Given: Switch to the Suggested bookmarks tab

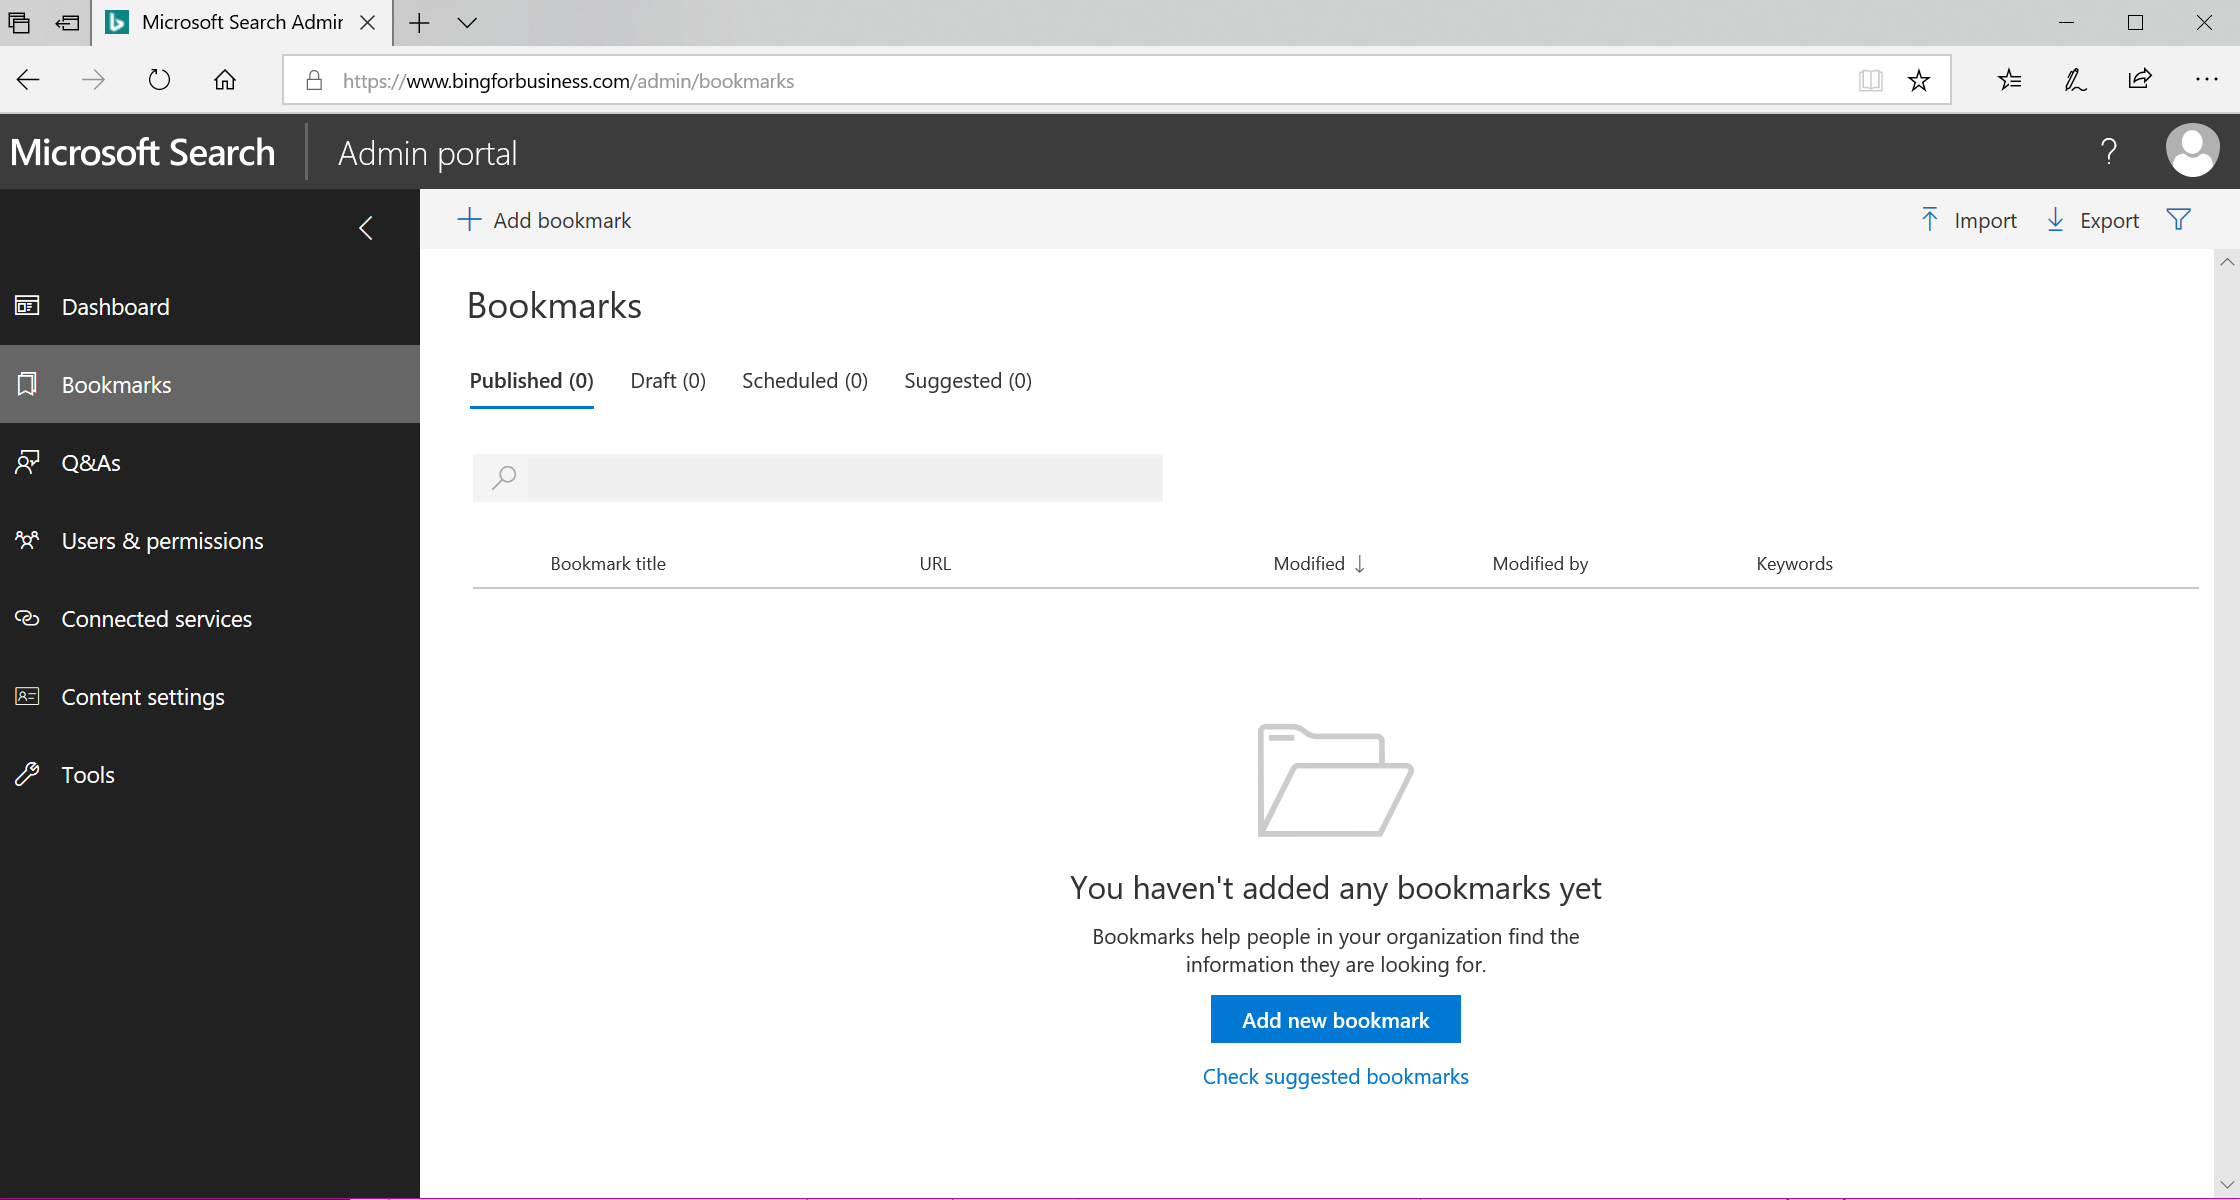Looking at the screenshot, I should pos(967,380).
